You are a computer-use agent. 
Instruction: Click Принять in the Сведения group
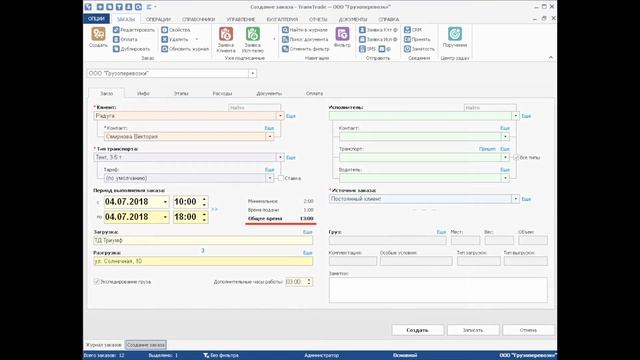point(417,39)
